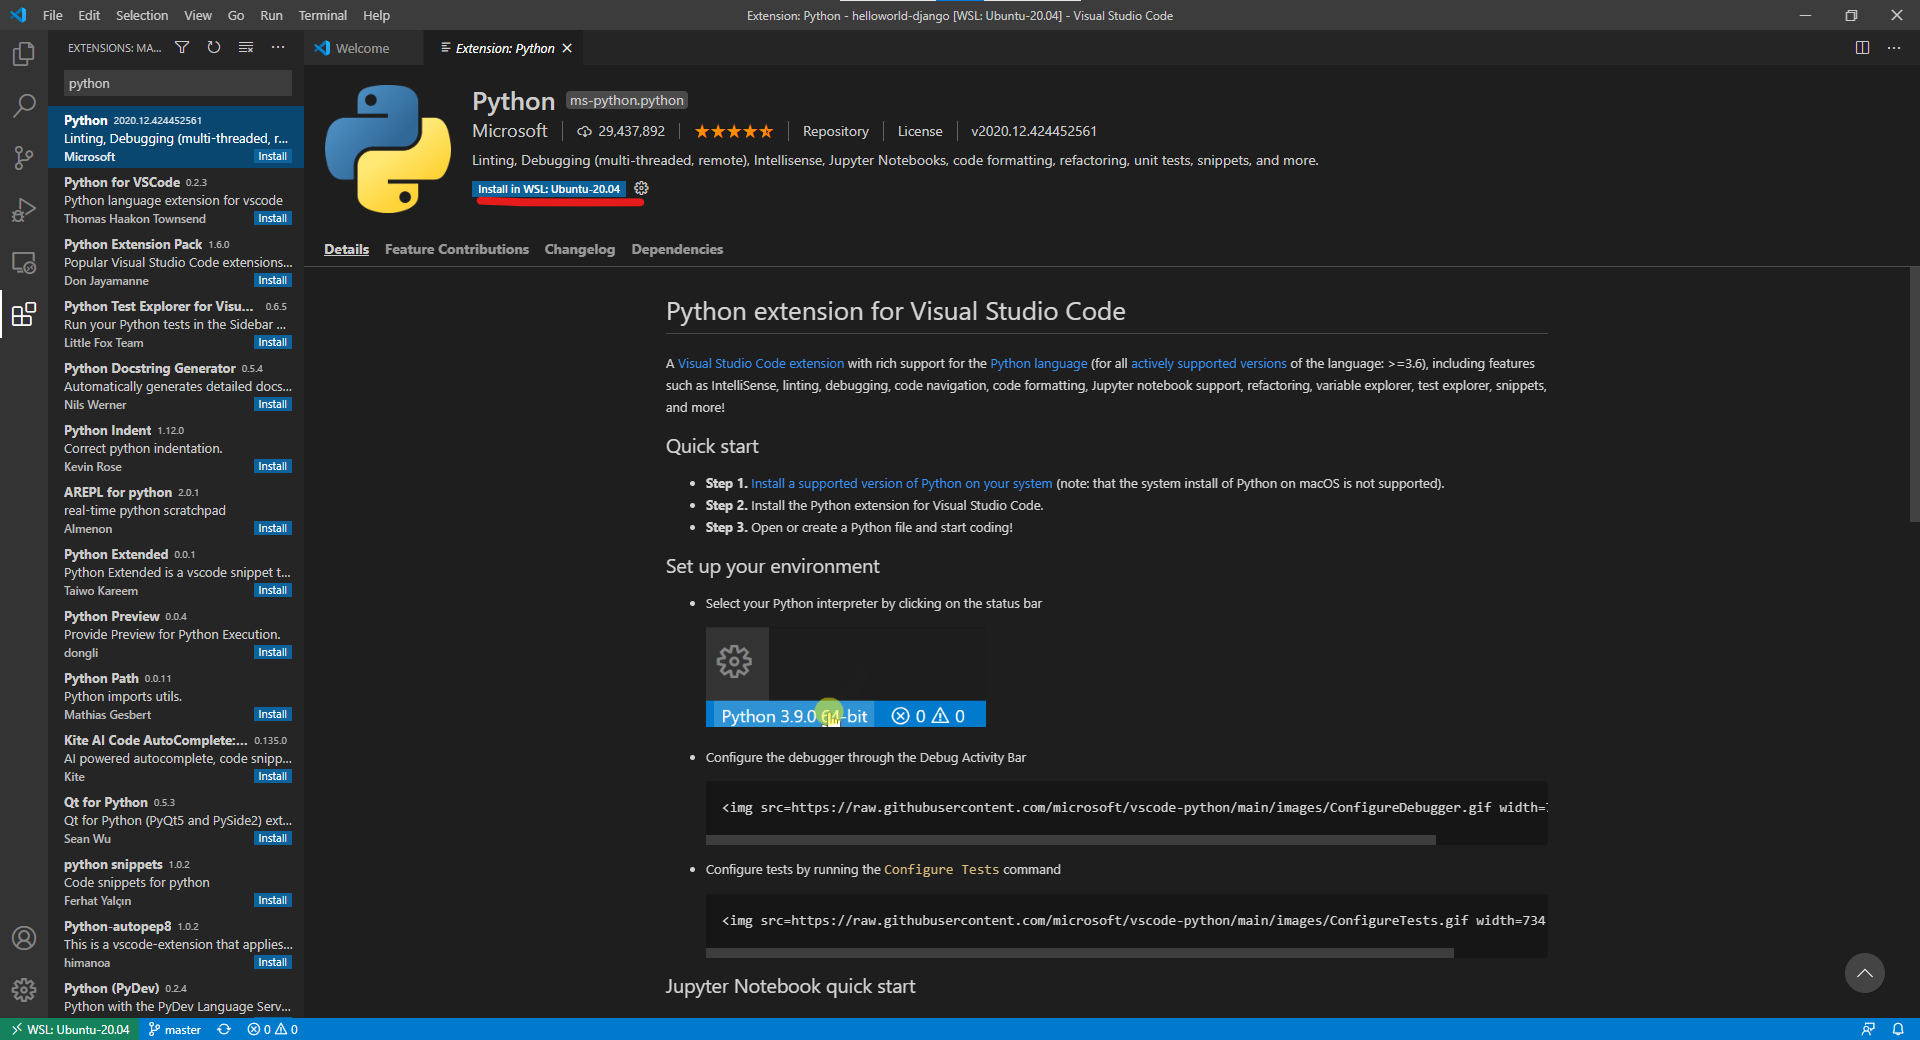The height and width of the screenshot is (1040, 1920).
Task: Open the Changelog tab
Action: tap(580, 249)
